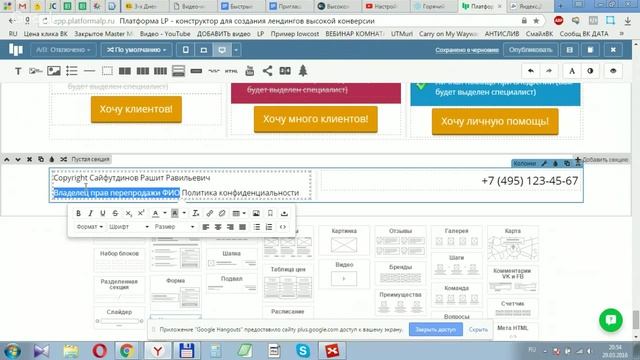640x360 pixels.
Task: Insert a text block with the T tool
Action: click(18, 71)
